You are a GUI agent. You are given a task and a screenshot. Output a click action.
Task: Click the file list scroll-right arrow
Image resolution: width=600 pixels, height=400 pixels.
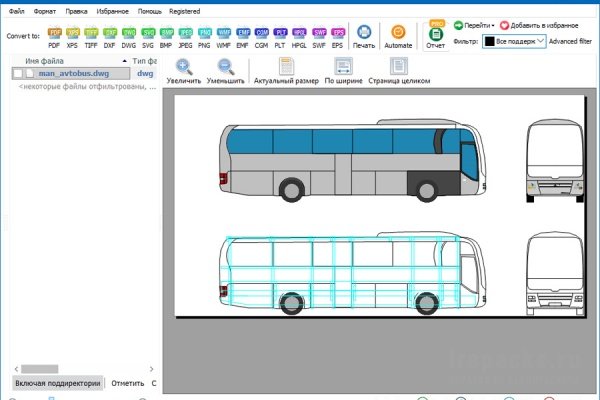(152, 369)
